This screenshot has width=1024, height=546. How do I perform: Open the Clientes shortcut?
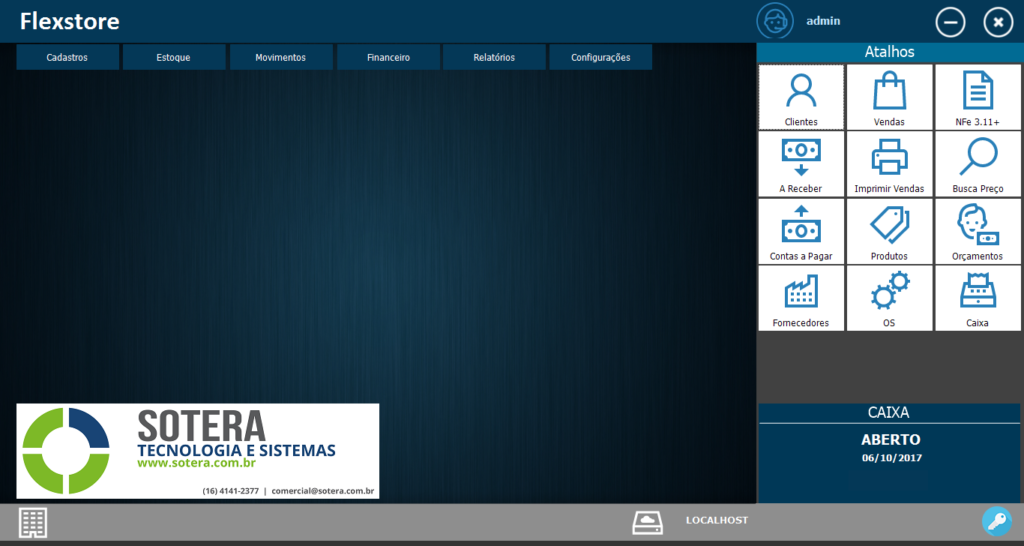(x=801, y=97)
